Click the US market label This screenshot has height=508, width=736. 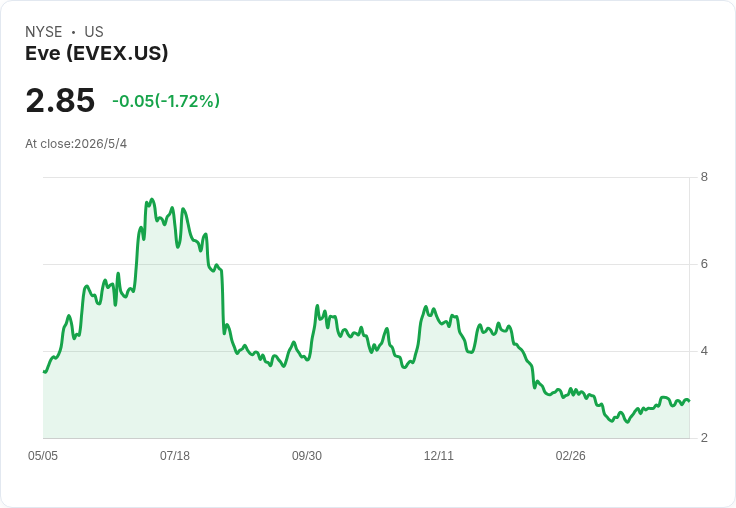tap(94, 31)
